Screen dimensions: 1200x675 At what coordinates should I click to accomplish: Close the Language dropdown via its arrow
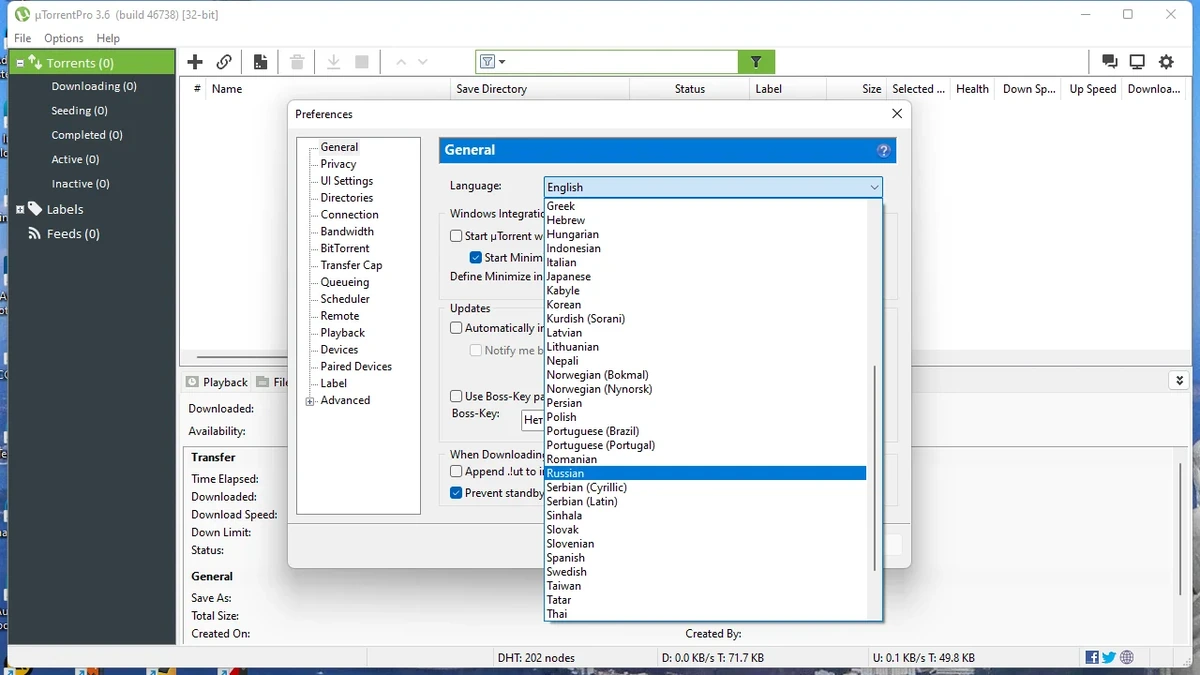coord(874,187)
